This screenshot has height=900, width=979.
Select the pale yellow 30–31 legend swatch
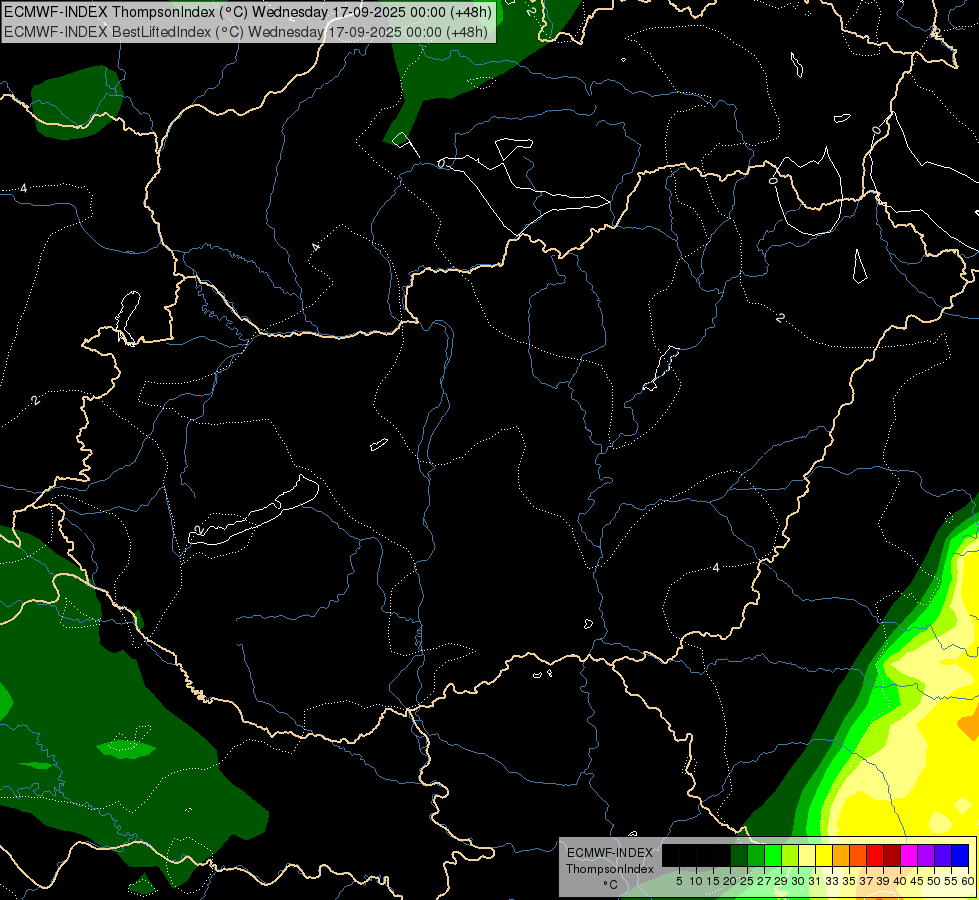click(x=807, y=855)
